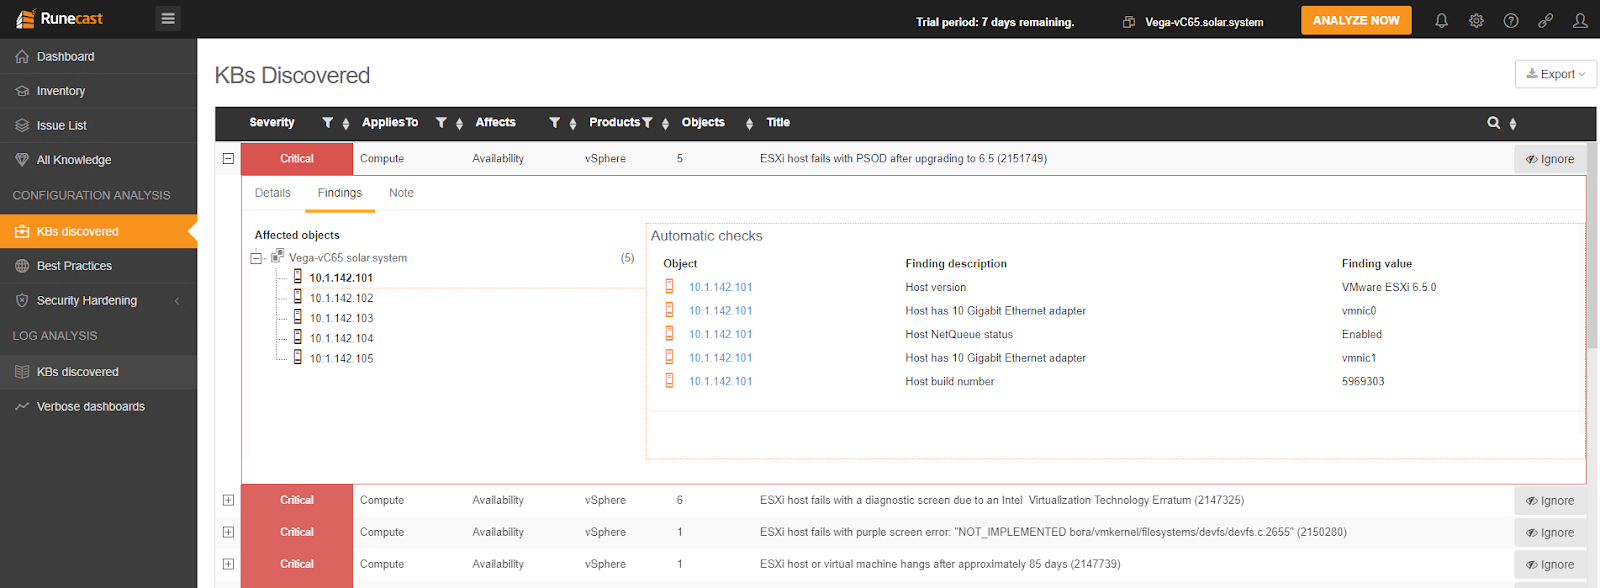Screen dimensions: 1600x588
Task: Expand Security Hardening submenu chevron
Action: point(177,301)
